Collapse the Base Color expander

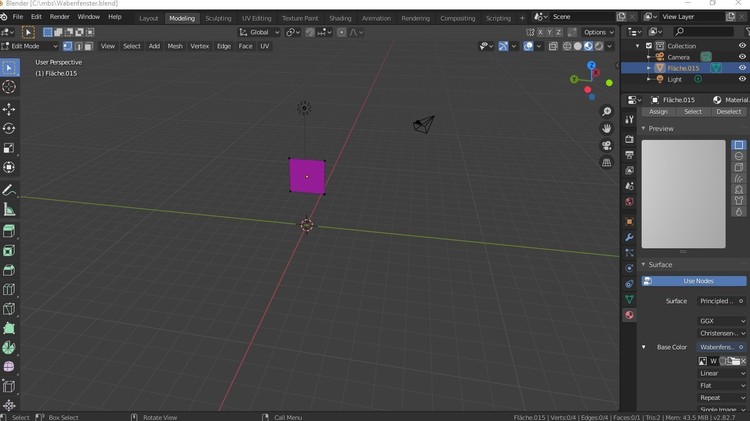644,347
